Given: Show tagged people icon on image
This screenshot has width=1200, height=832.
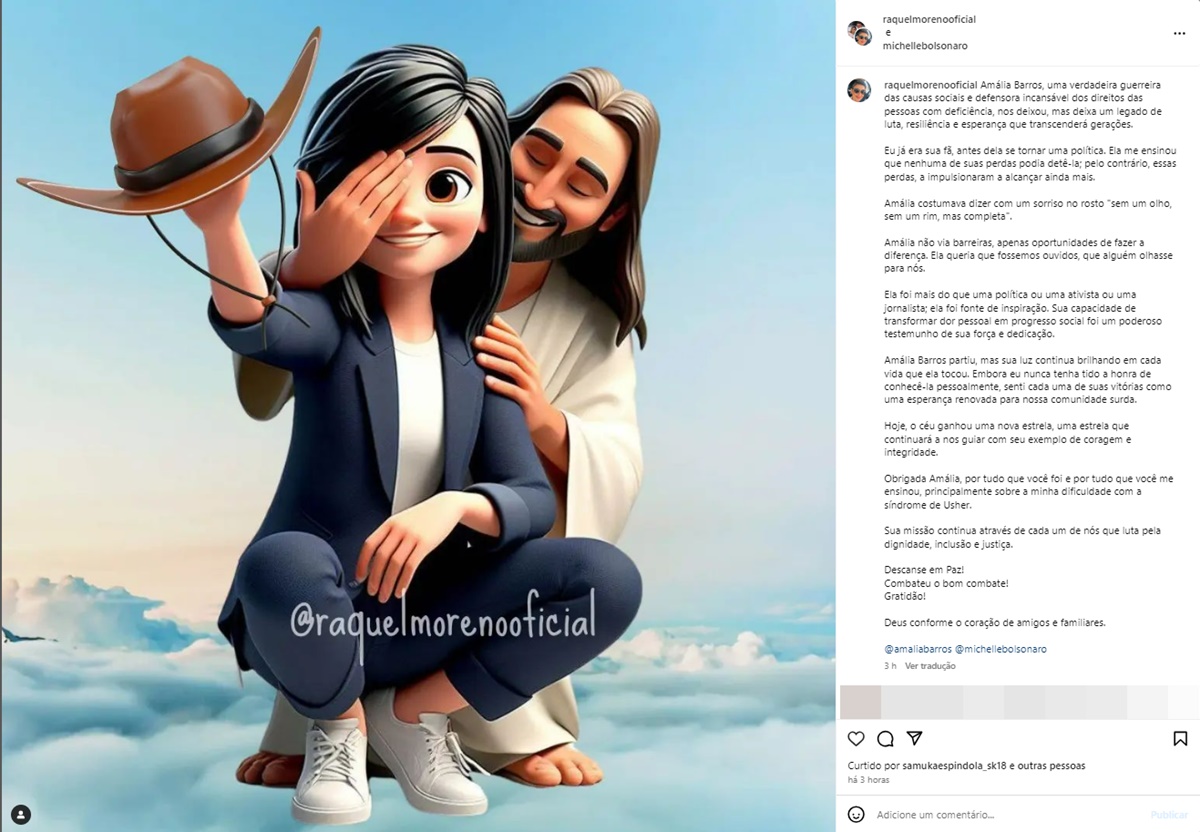Looking at the screenshot, I should (21, 814).
